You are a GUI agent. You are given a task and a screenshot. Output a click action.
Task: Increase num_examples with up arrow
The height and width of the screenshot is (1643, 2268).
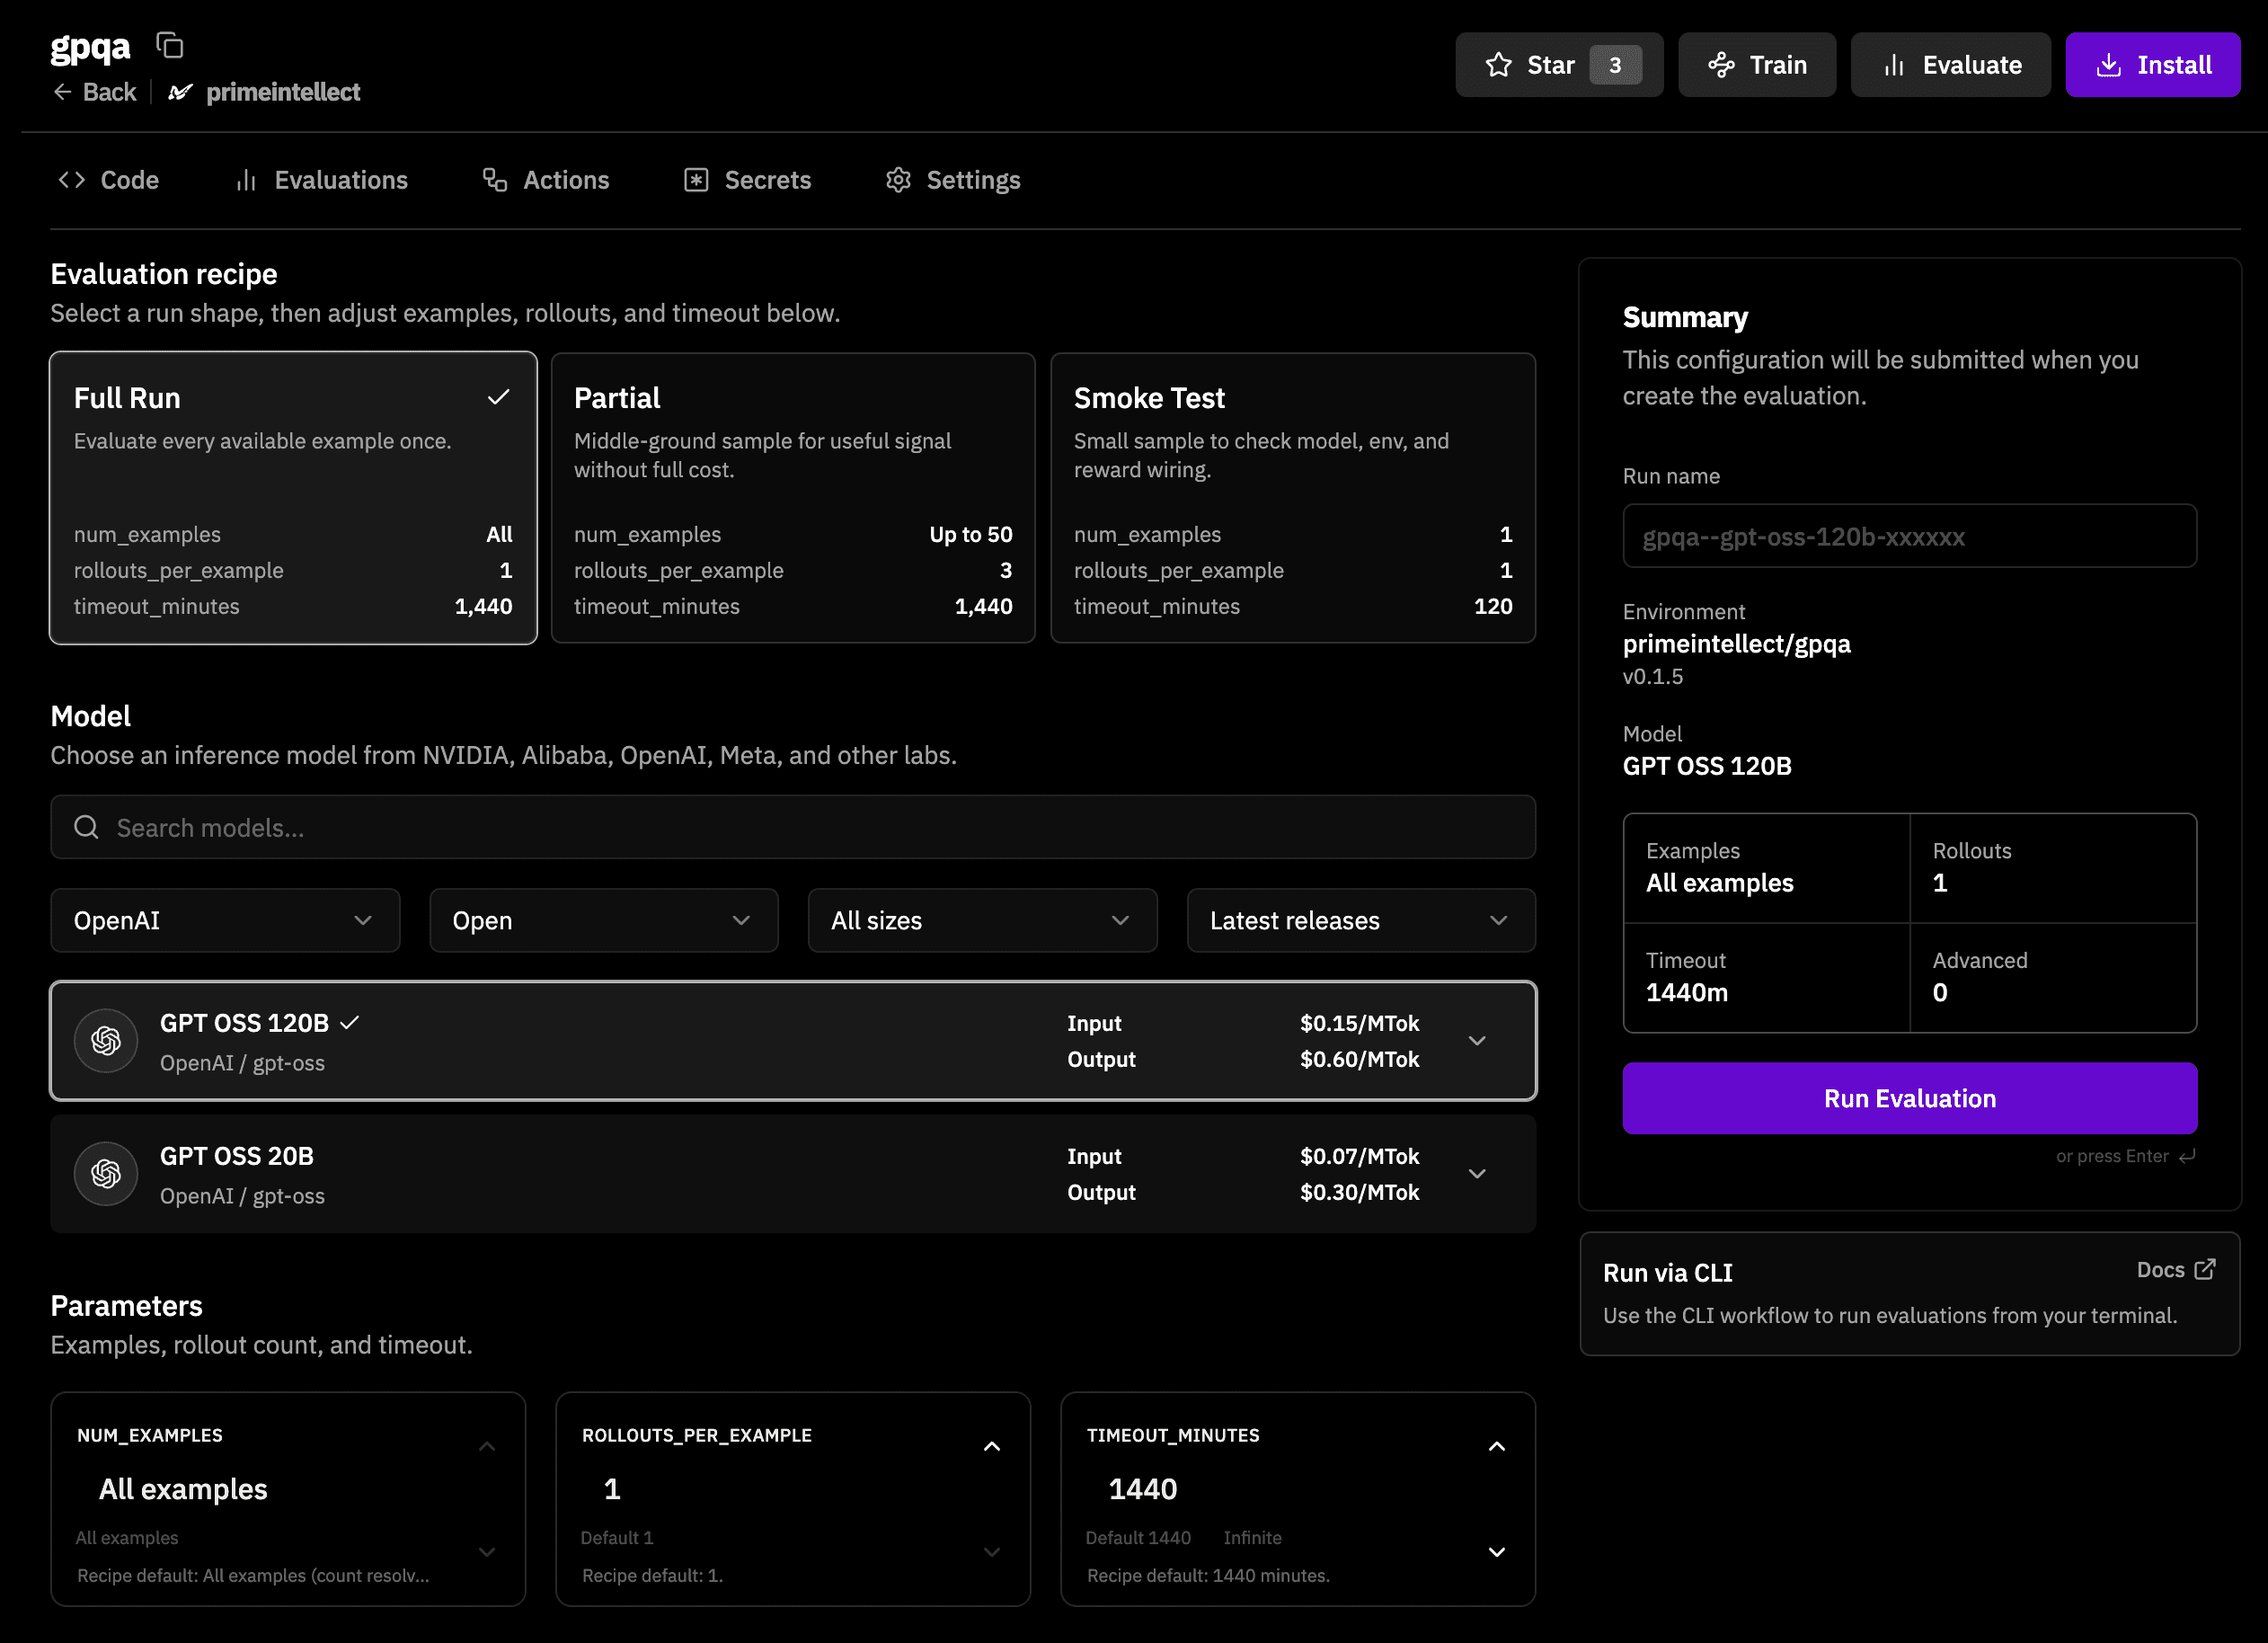tap(487, 1447)
